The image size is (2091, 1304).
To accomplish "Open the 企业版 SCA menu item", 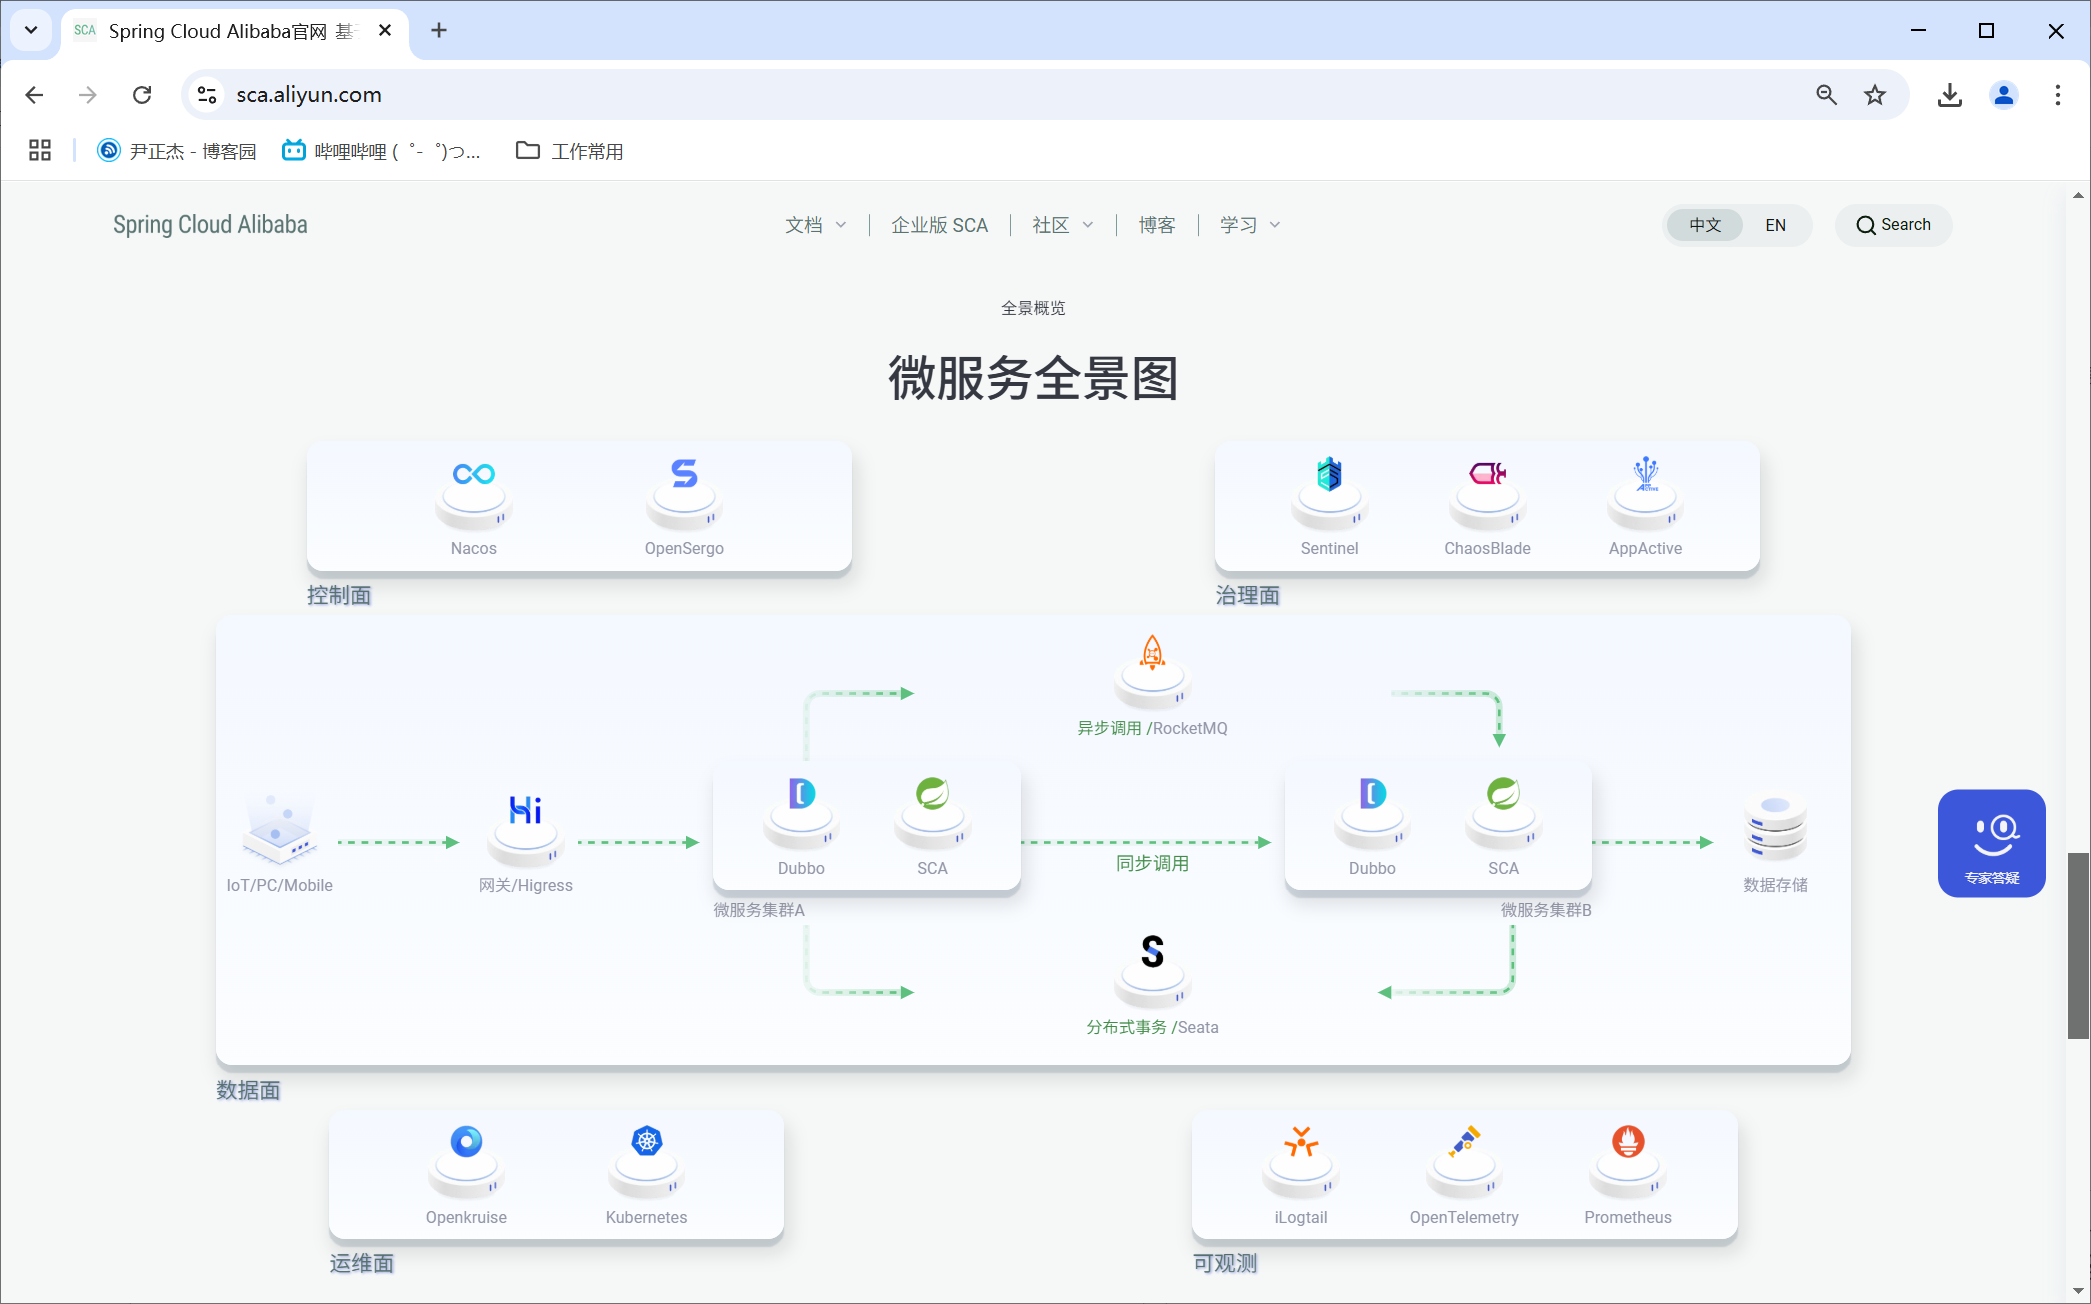I will click(x=939, y=225).
